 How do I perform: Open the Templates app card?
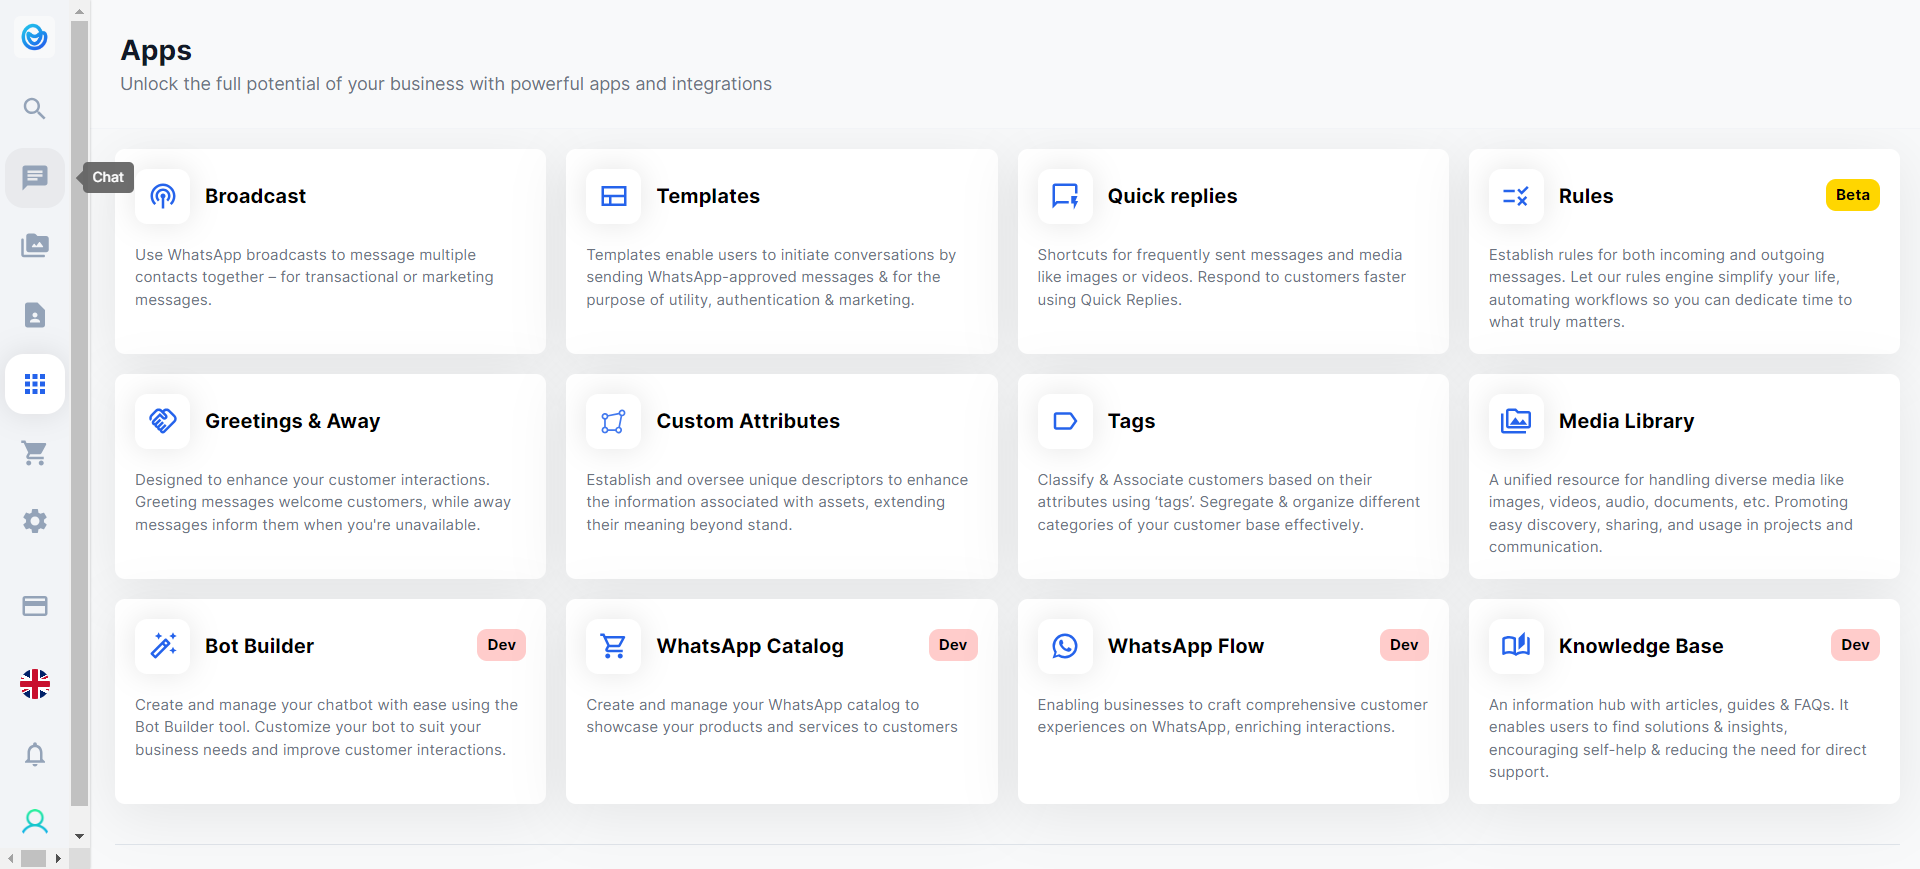(781, 250)
